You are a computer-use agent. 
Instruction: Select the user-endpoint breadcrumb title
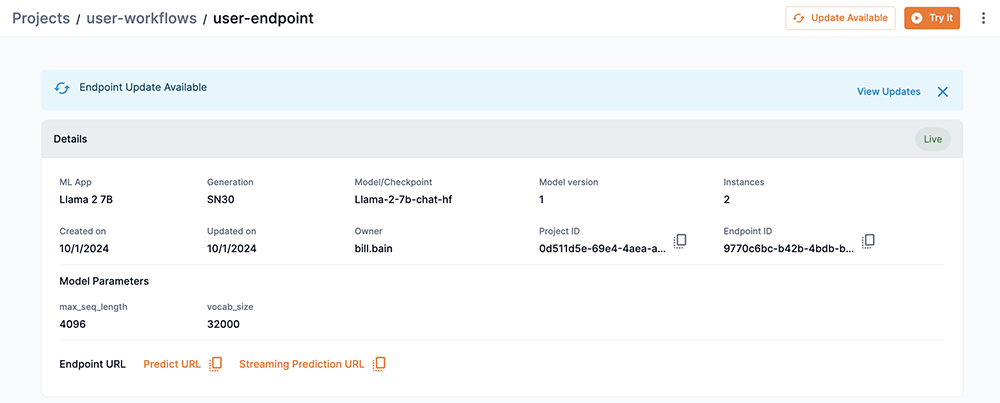[263, 18]
